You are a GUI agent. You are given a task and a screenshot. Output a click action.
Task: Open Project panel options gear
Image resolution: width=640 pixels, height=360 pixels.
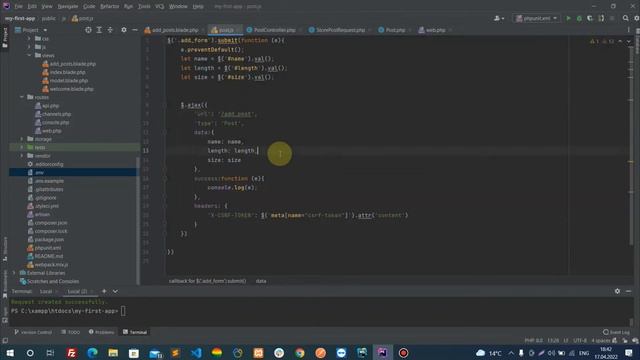point(124,30)
